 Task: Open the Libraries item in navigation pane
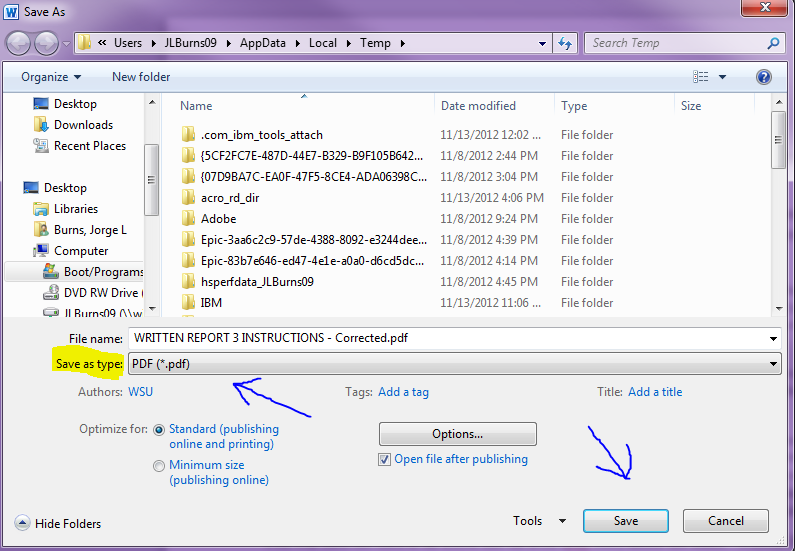pos(76,209)
